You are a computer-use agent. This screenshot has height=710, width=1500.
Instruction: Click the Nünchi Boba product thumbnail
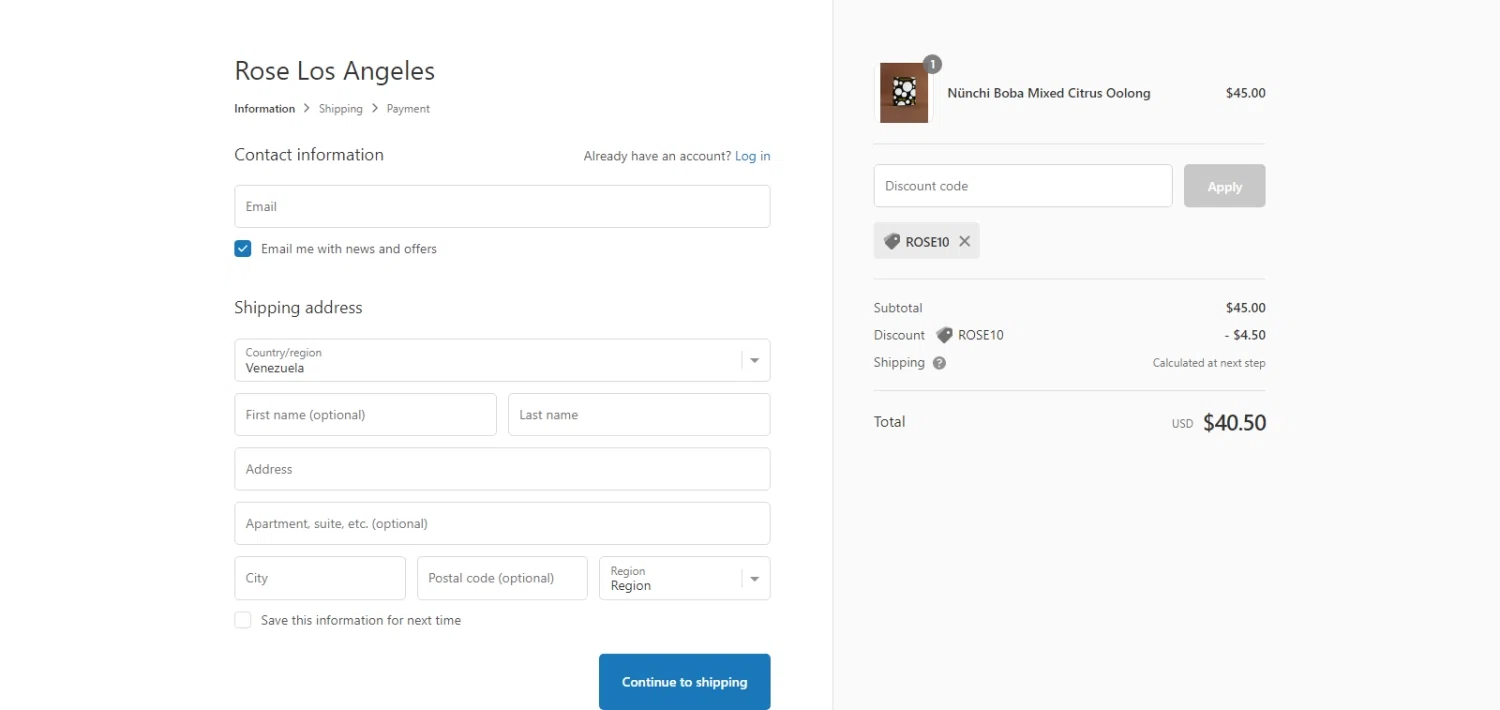tap(904, 93)
